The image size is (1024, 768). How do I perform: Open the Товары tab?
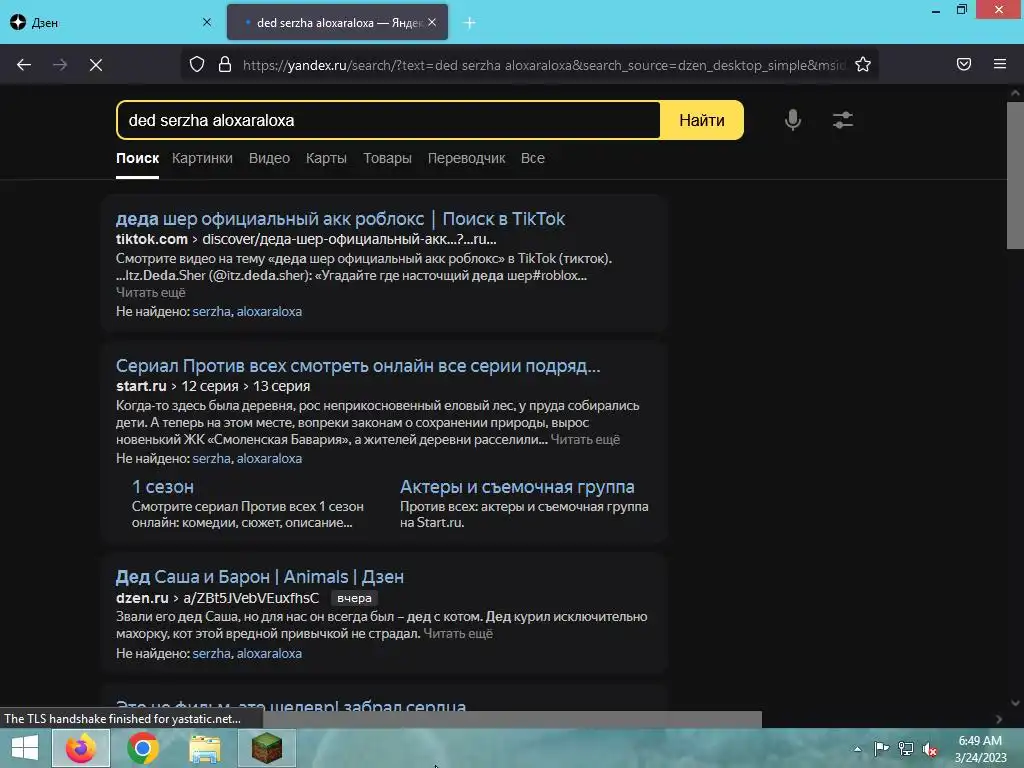(x=387, y=158)
